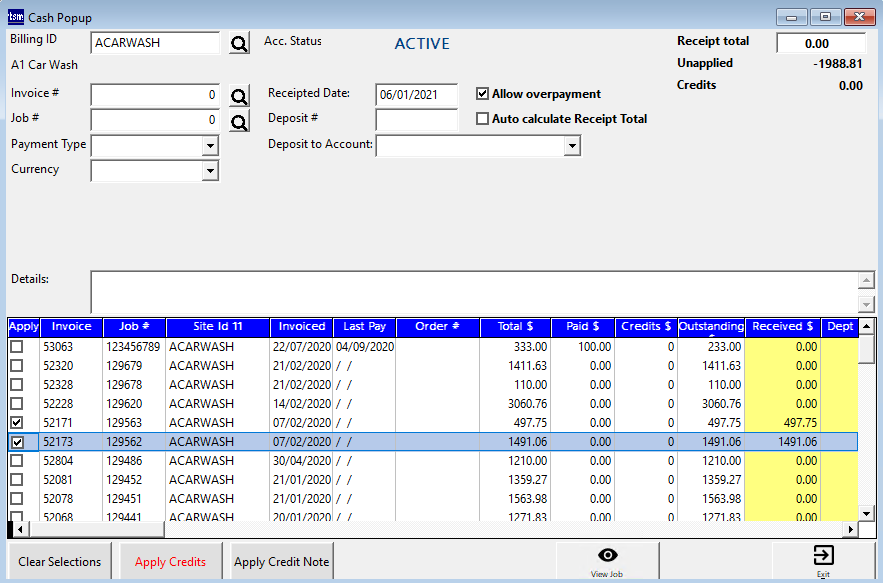Uncheck the Apply box for invoice 52171
This screenshot has height=583, width=883.
pyautogui.click(x=15, y=422)
